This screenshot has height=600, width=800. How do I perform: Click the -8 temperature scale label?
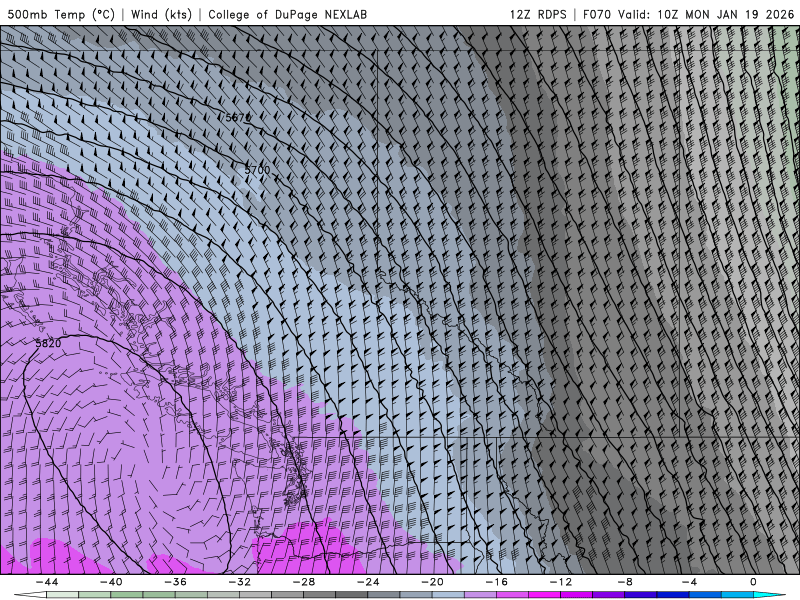click(x=624, y=582)
